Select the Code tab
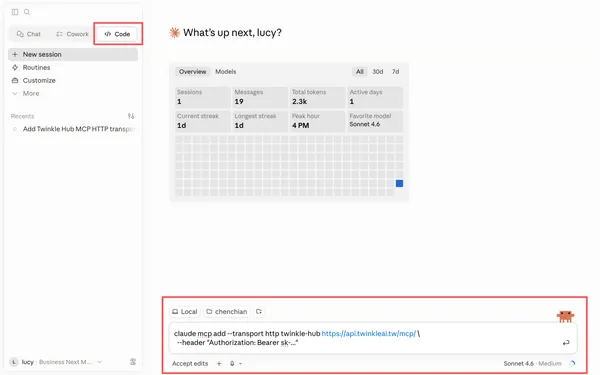Image resolution: width=600 pixels, height=375 pixels. pyautogui.click(x=117, y=34)
